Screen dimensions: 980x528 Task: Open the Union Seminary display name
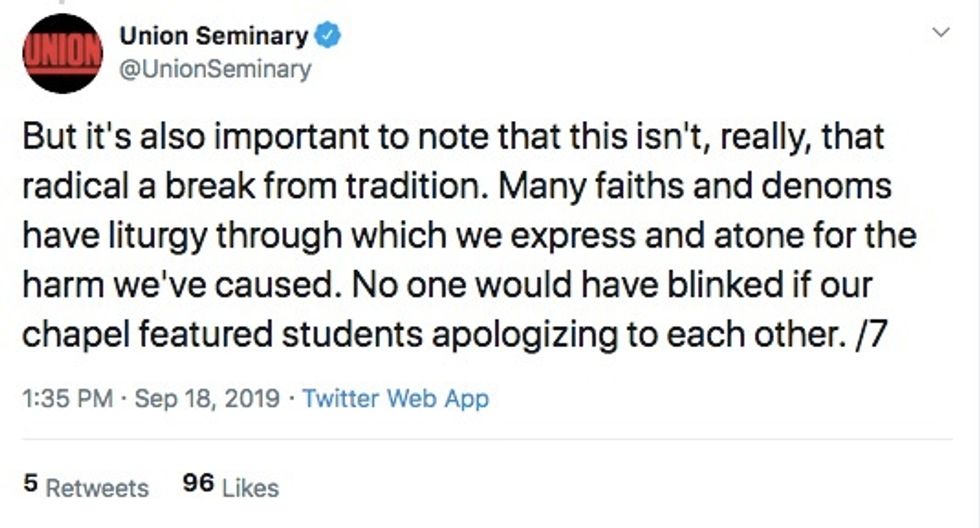[x=213, y=37]
